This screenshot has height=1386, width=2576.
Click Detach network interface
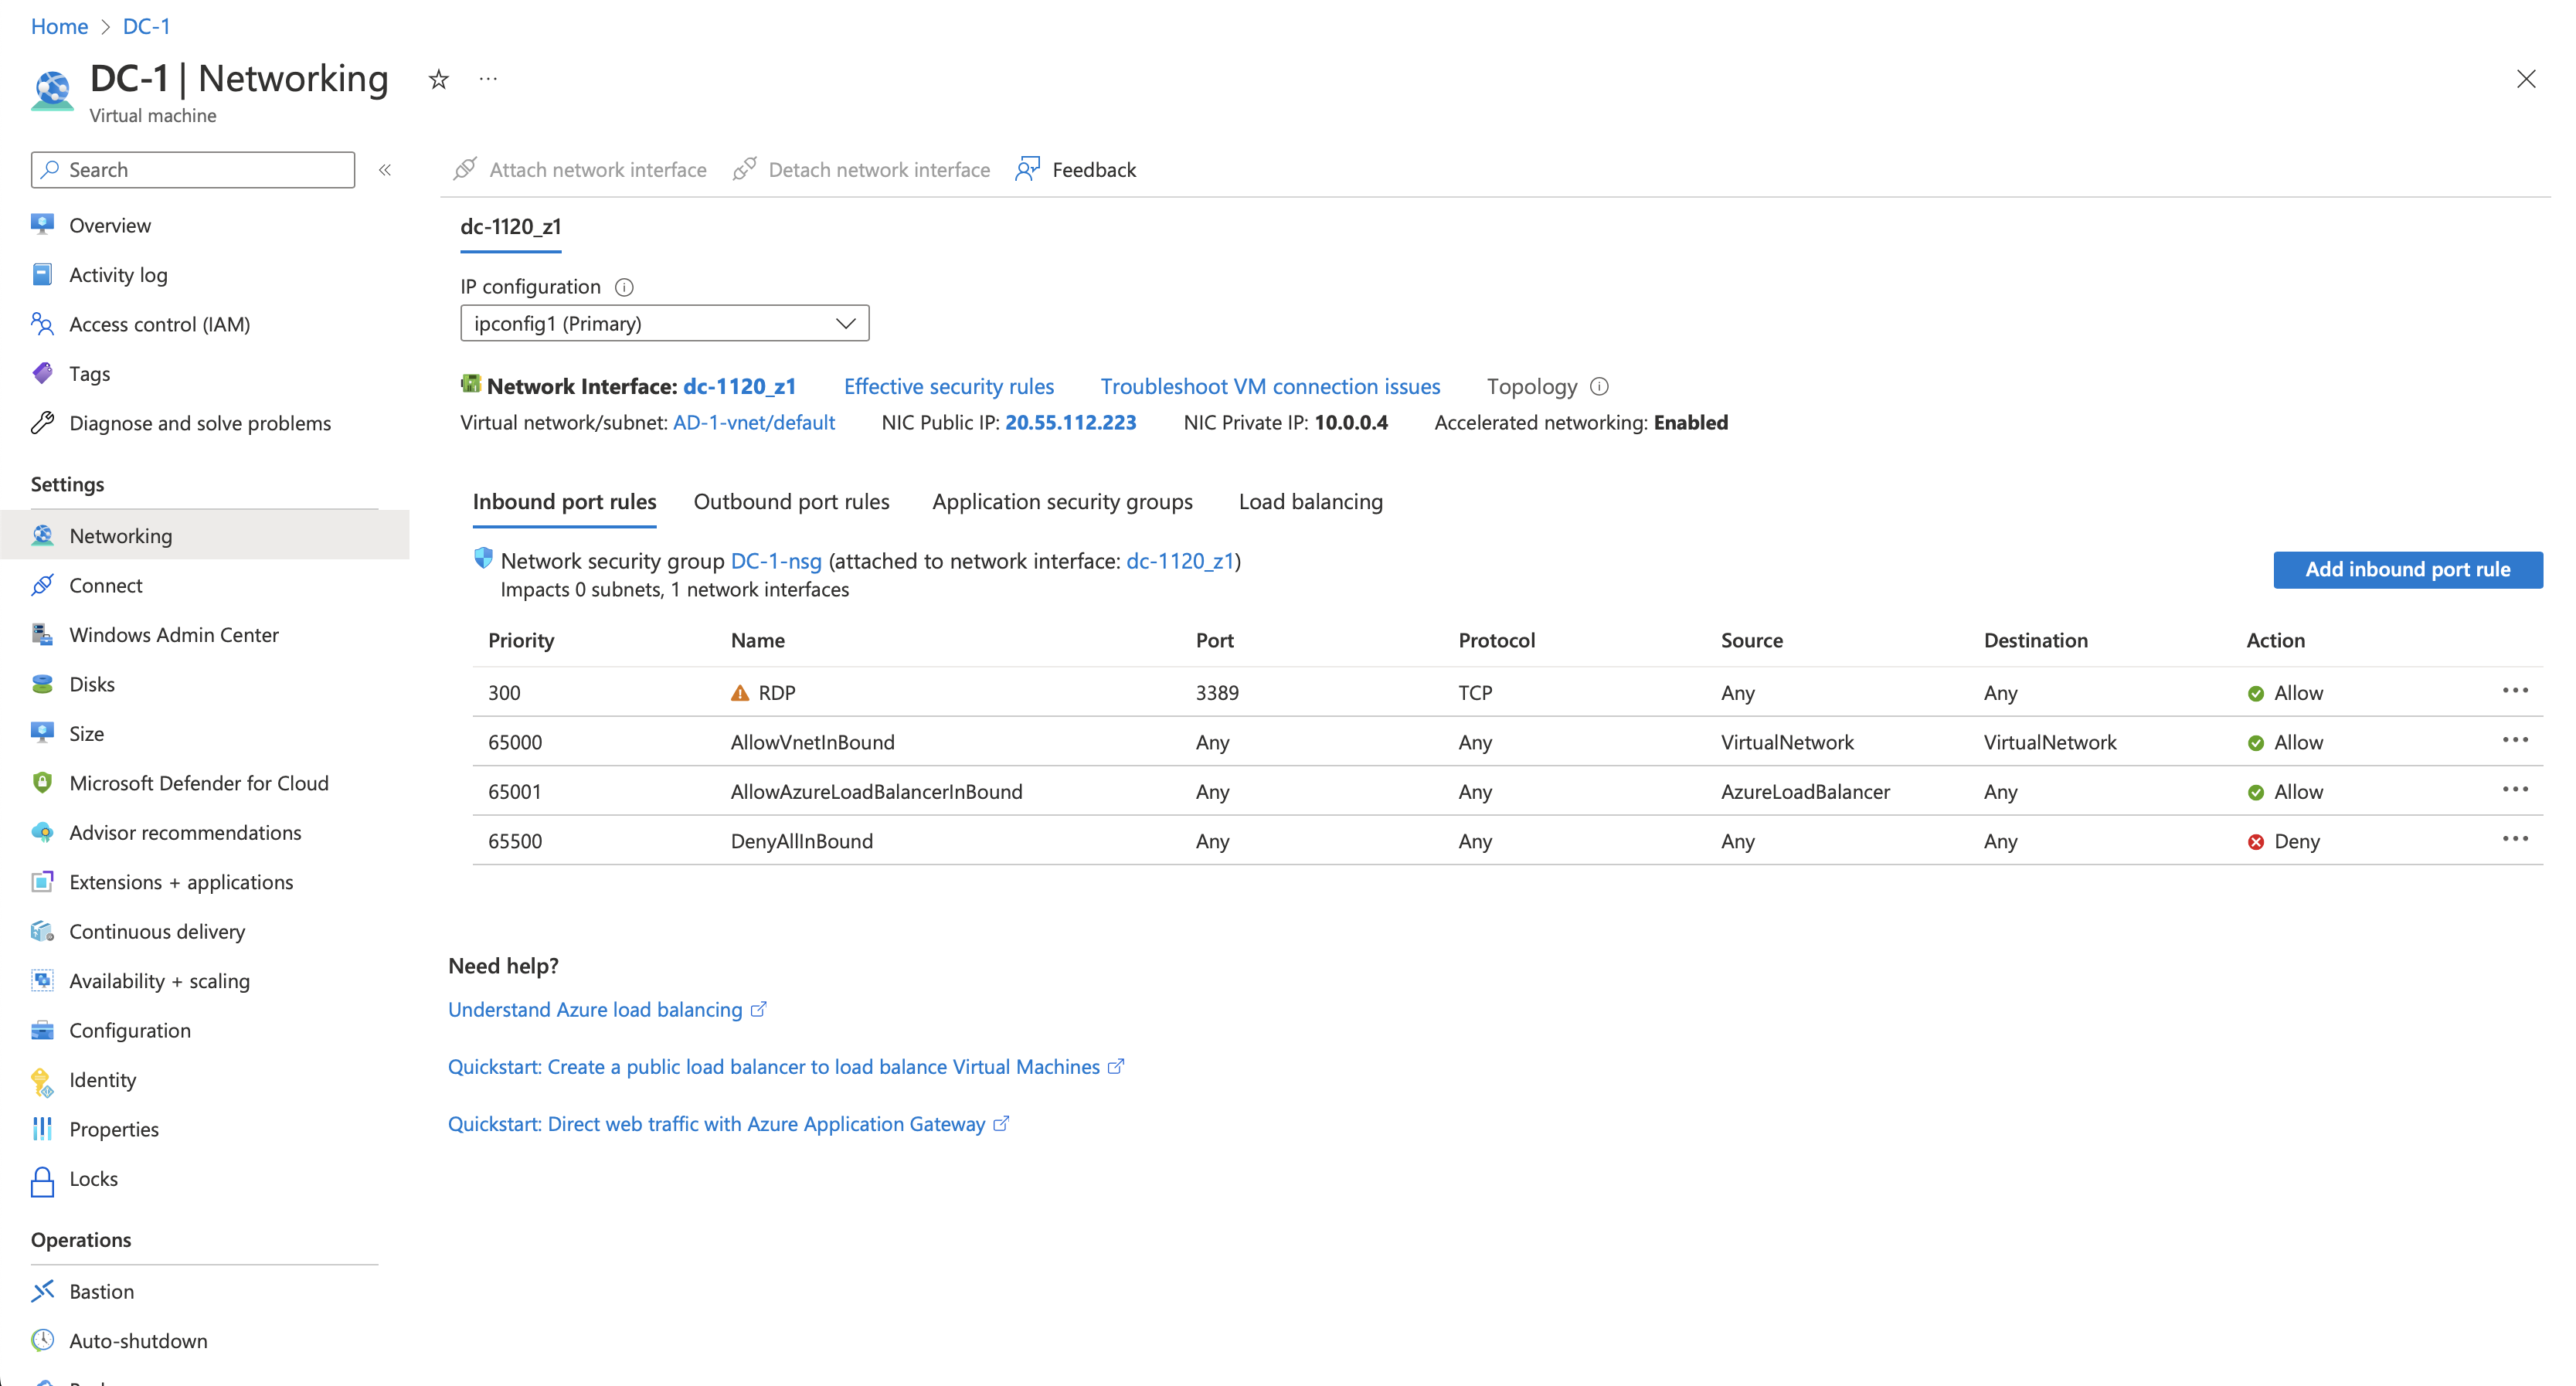(x=861, y=170)
